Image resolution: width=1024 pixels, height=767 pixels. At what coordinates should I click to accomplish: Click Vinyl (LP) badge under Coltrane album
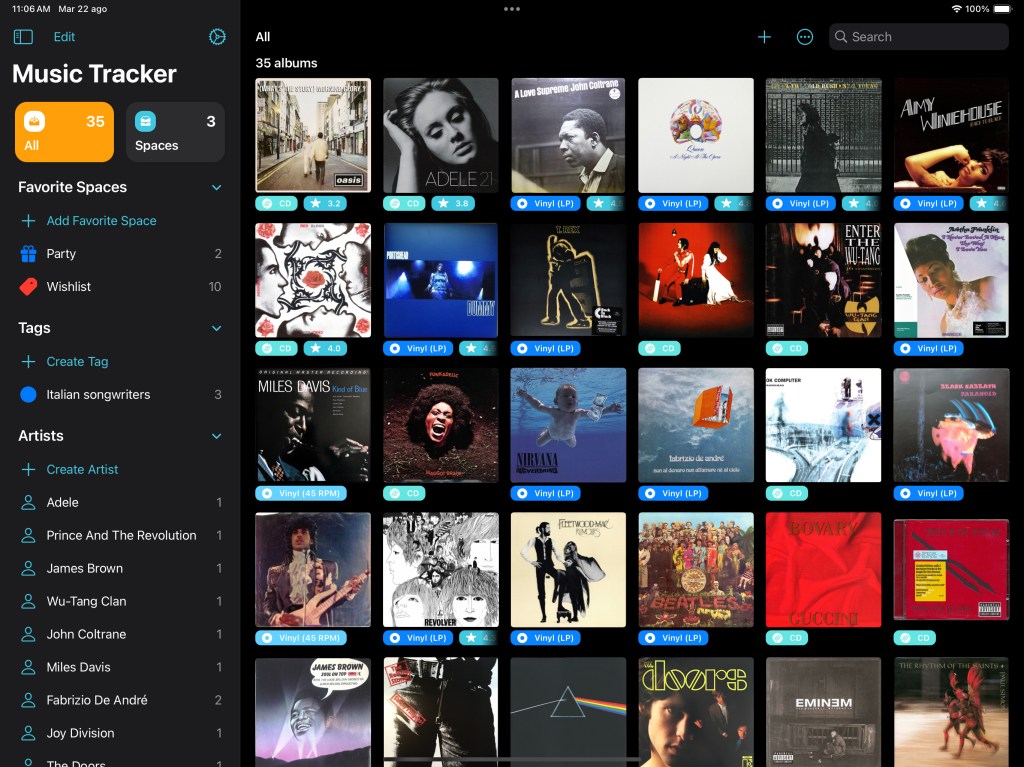546,203
